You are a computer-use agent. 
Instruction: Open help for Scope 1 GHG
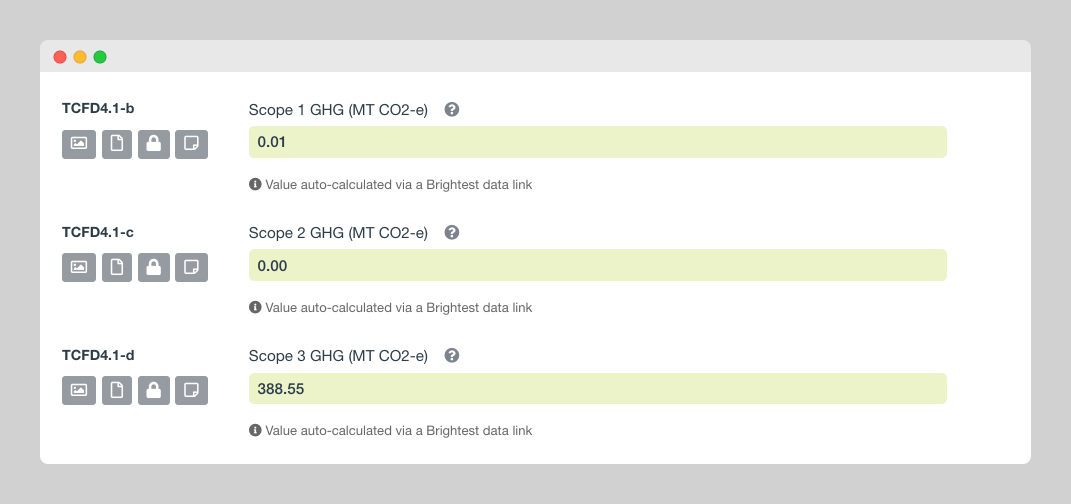coord(451,109)
